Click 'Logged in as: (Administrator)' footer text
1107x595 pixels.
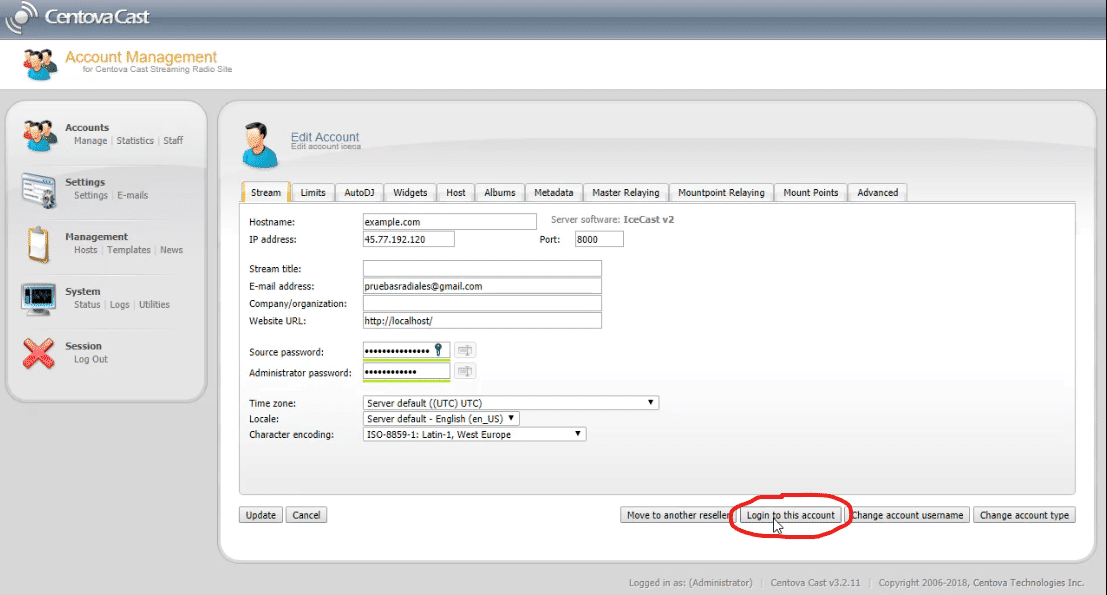tap(690, 583)
